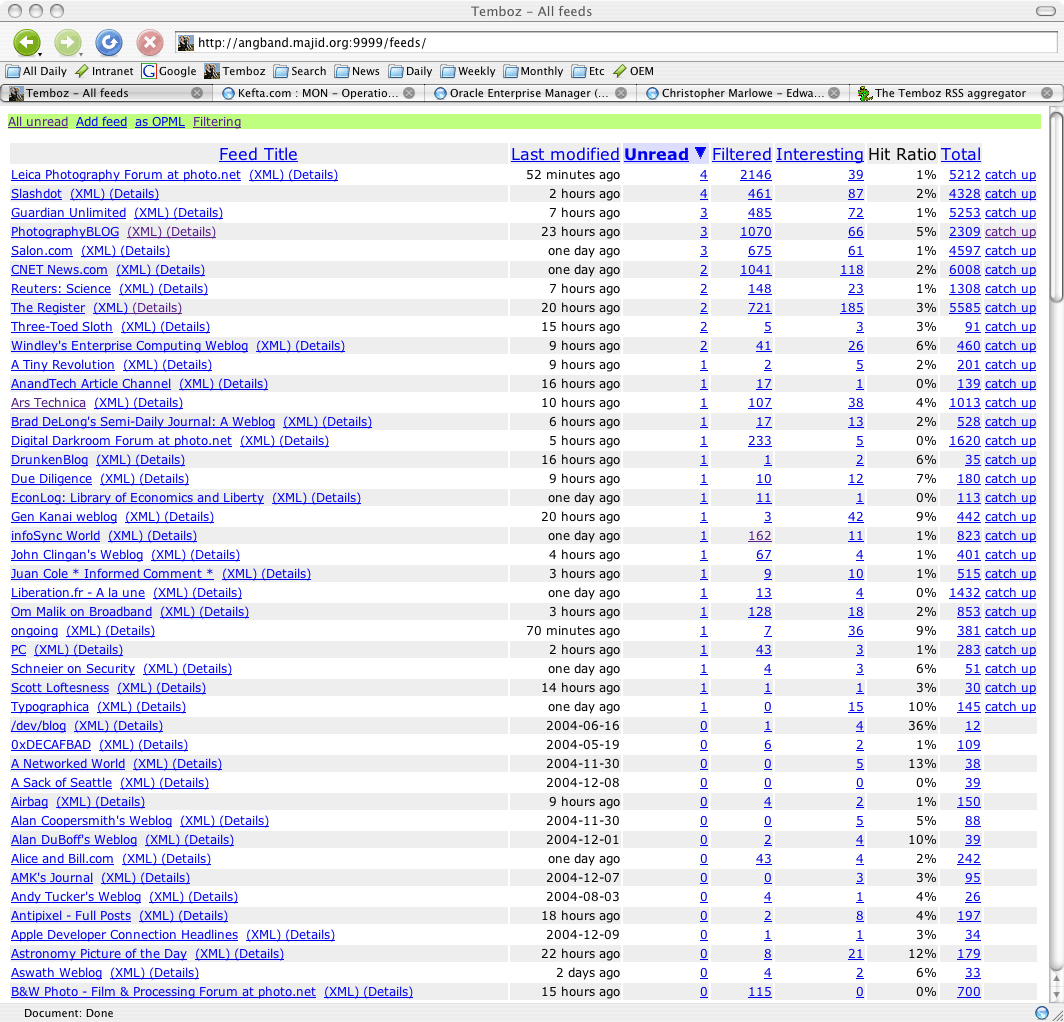The height and width of the screenshot is (1022, 1064).
Task: Sort feeds by the Unread column header
Action: click(x=656, y=154)
